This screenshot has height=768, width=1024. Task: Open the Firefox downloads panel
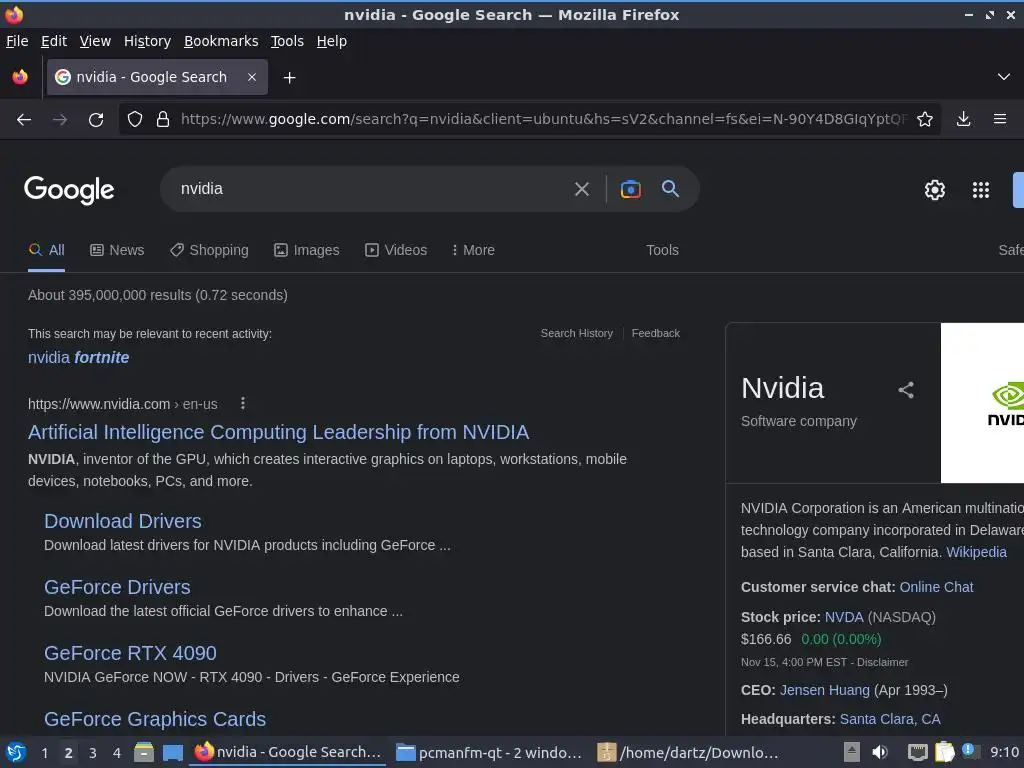pos(963,120)
